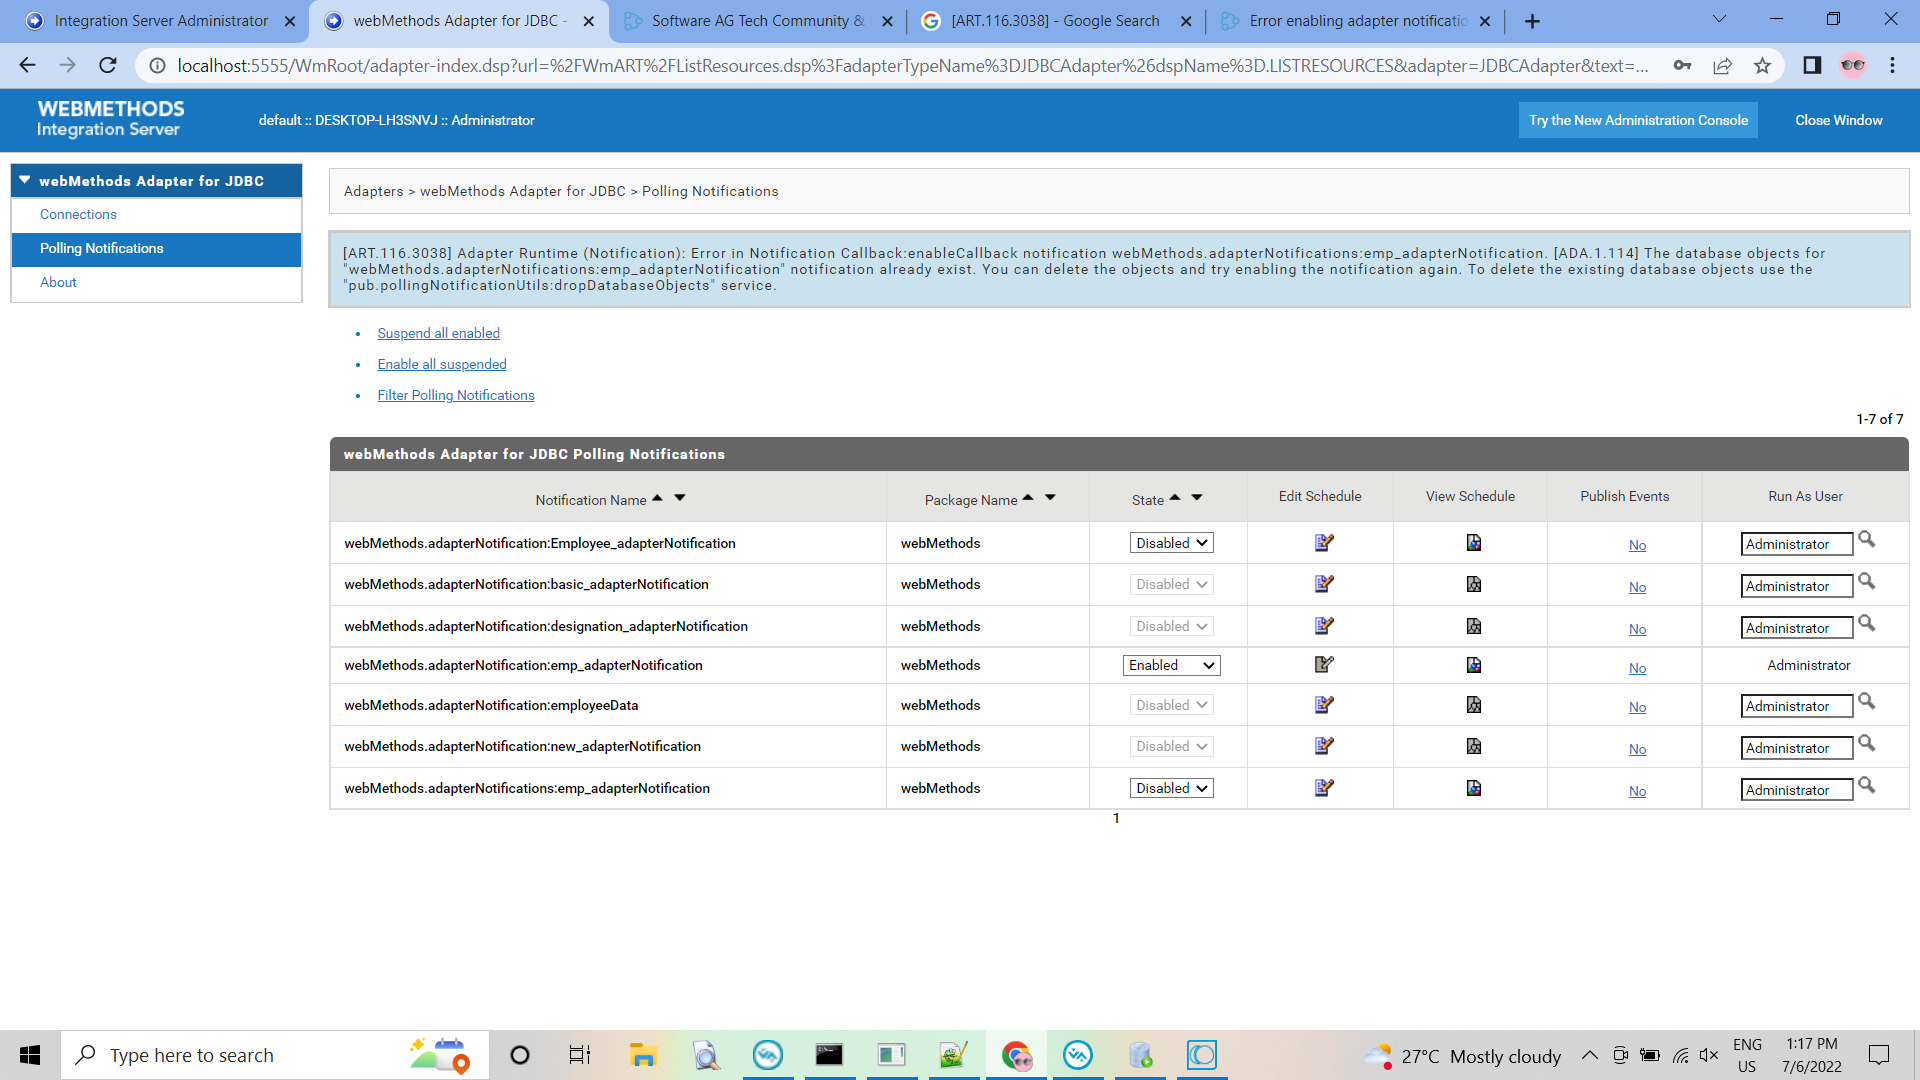Open State dropdown for designation_adapterNotification
The height and width of the screenshot is (1080, 1920).
pos(1171,626)
